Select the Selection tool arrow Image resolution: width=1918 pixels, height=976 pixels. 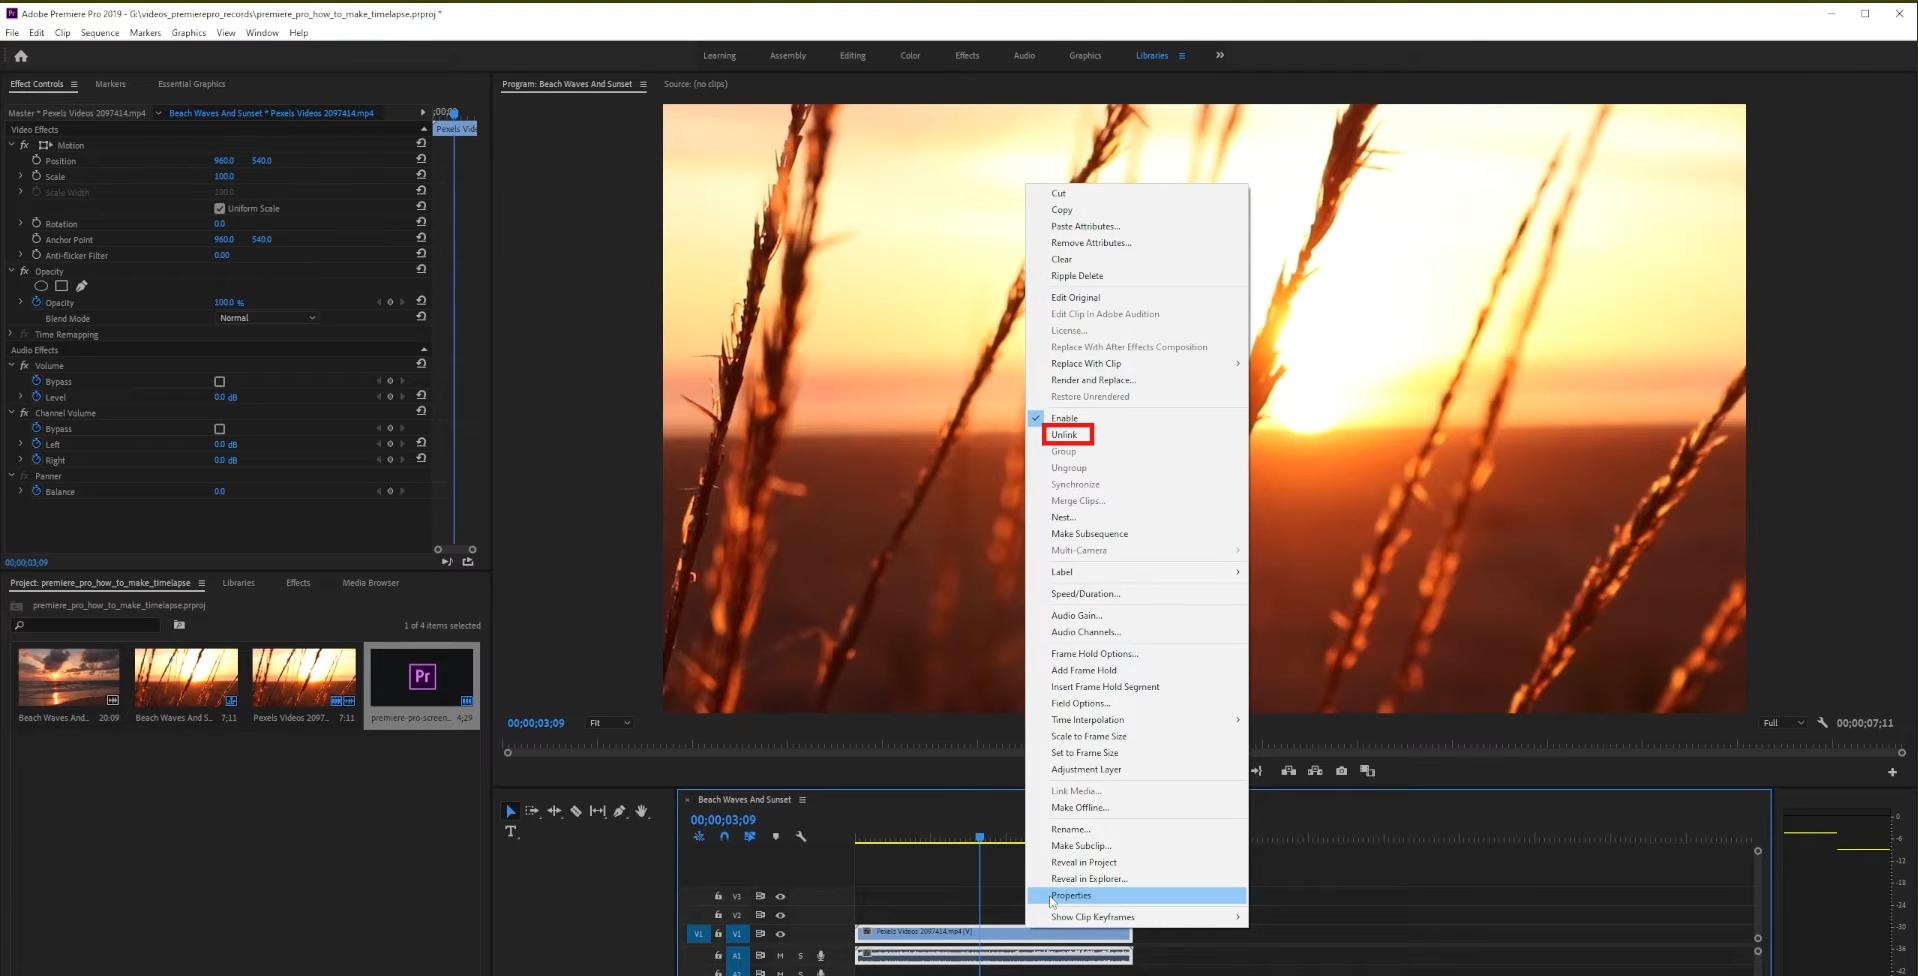[510, 811]
